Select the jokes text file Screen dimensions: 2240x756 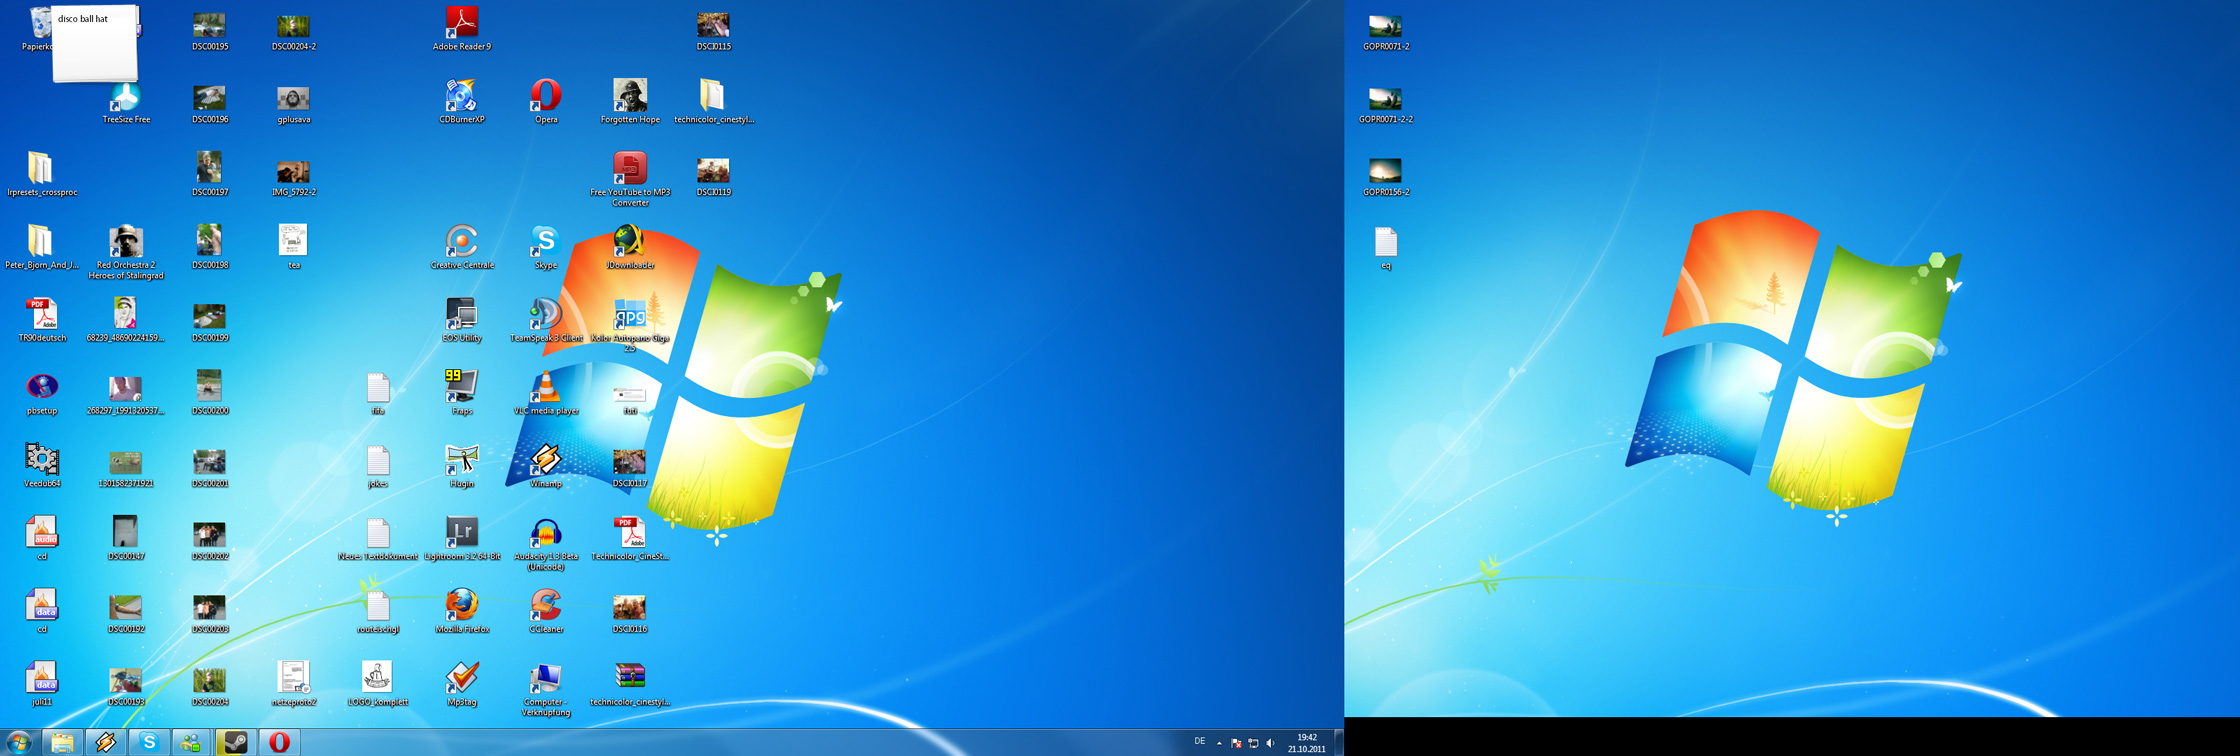[378, 466]
